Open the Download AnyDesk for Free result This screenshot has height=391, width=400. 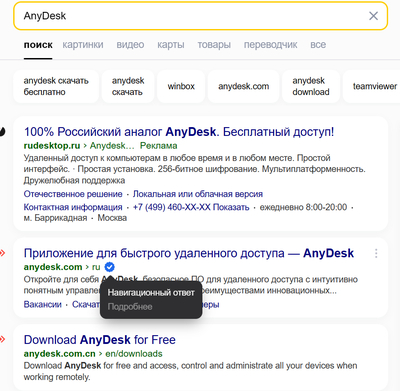100,340
